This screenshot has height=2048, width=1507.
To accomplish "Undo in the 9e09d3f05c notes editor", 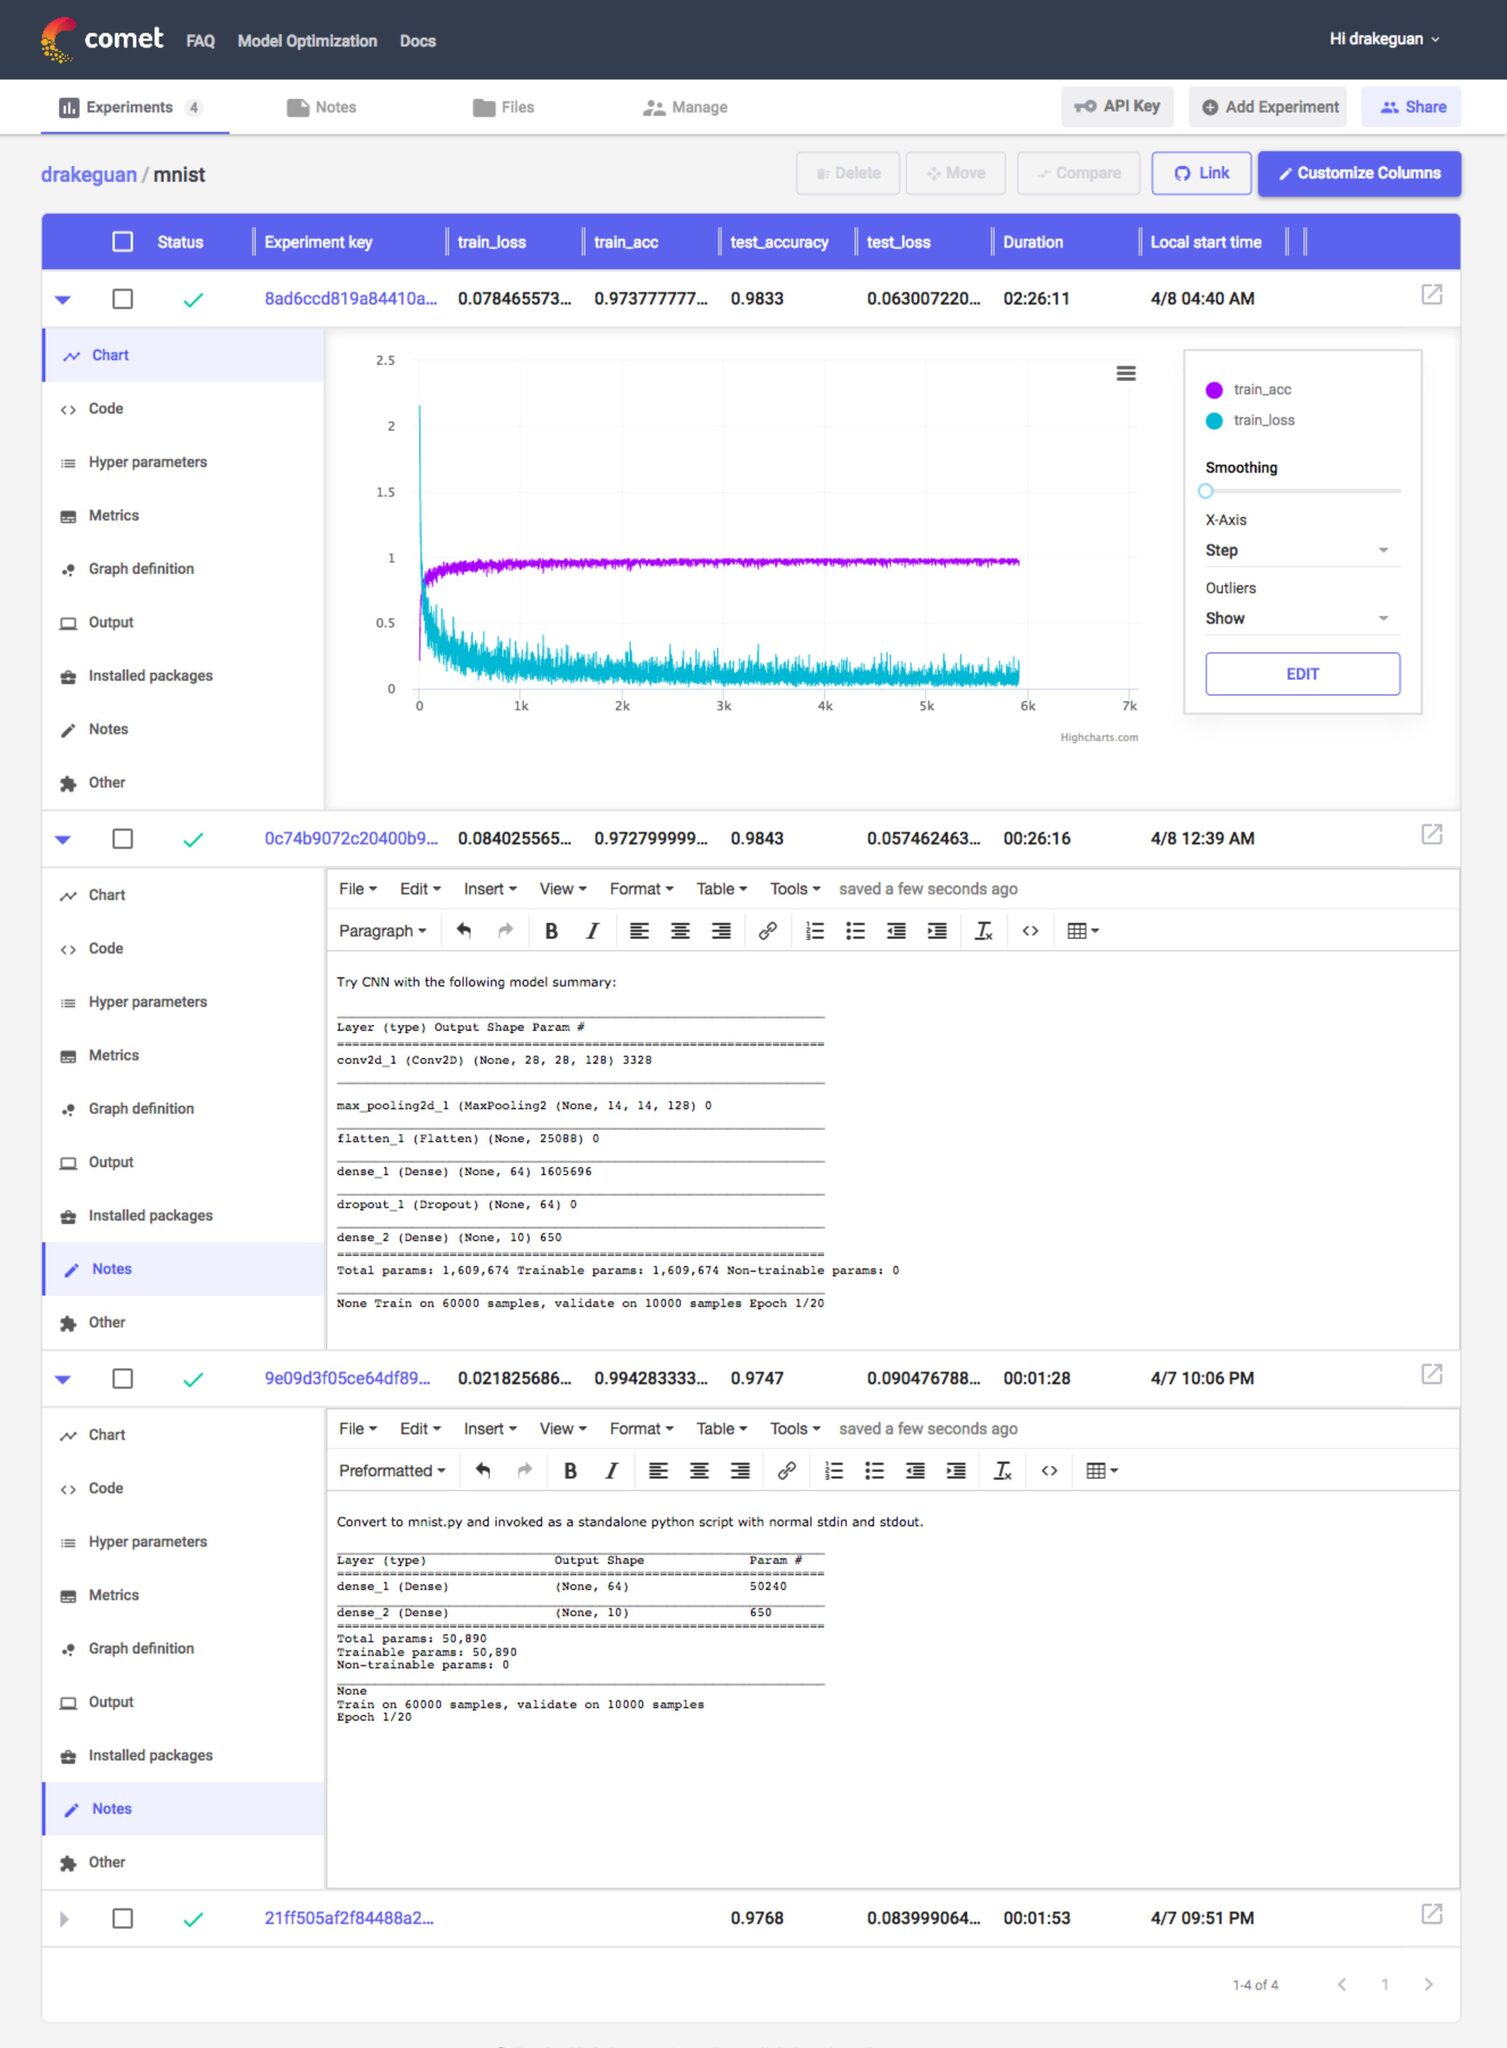I will click(x=483, y=1471).
